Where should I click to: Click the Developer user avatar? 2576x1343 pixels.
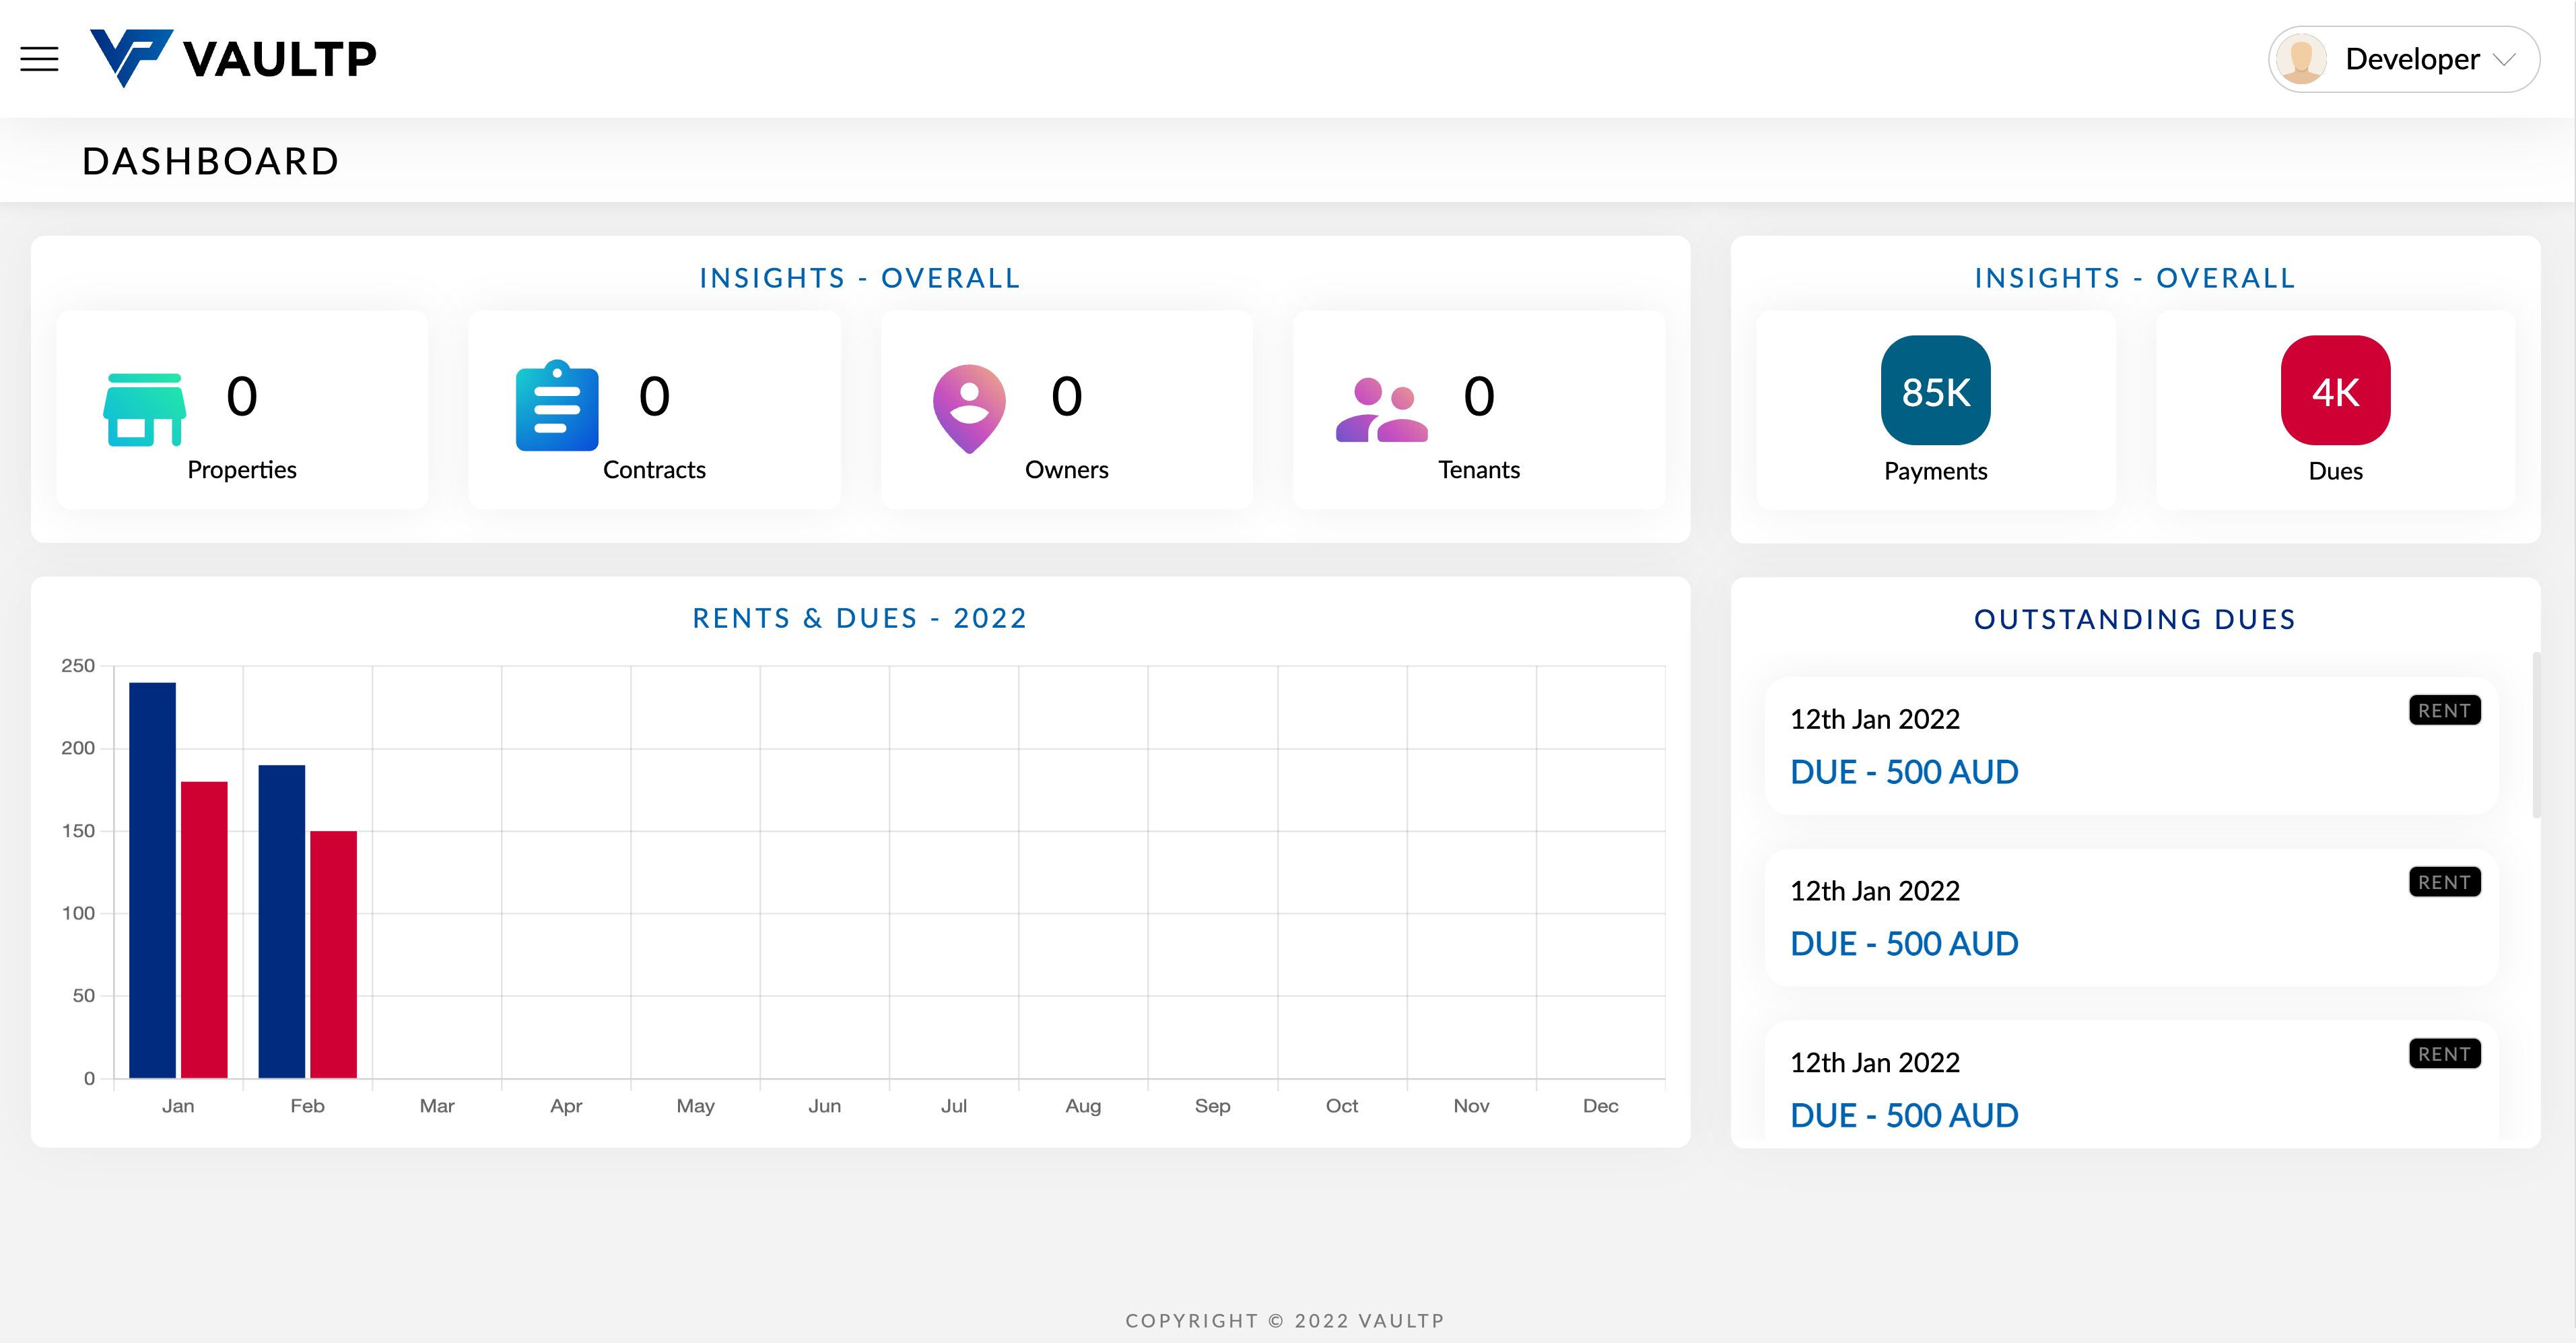[x=2301, y=59]
